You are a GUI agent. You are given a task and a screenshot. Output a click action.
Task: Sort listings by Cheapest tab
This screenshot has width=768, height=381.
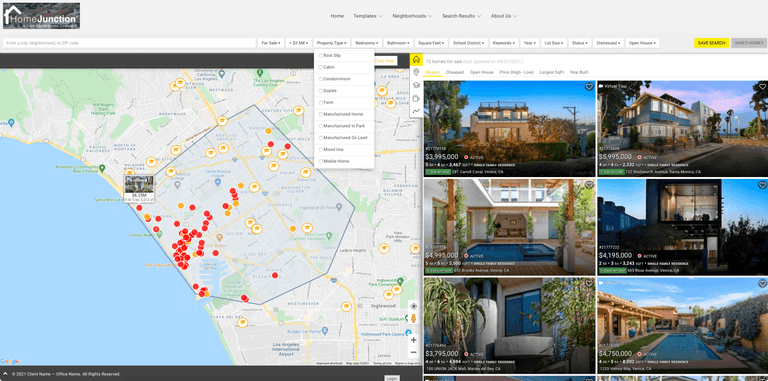pos(455,72)
